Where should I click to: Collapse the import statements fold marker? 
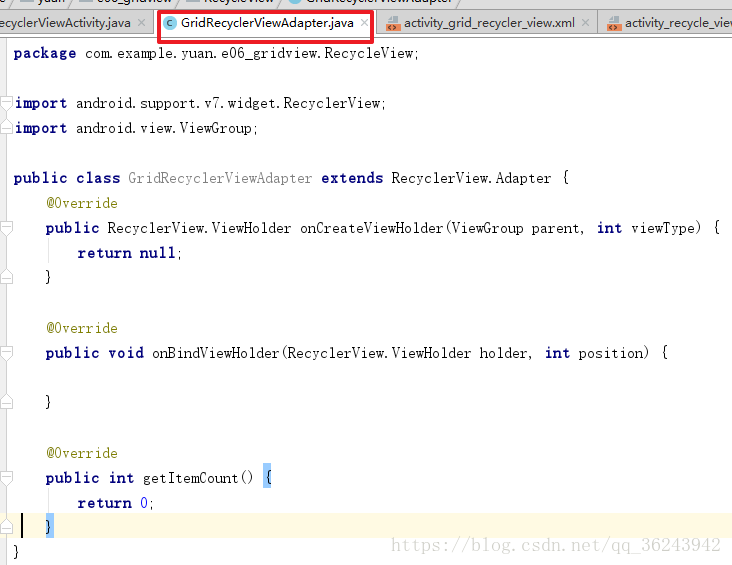pyautogui.click(x=6, y=103)
